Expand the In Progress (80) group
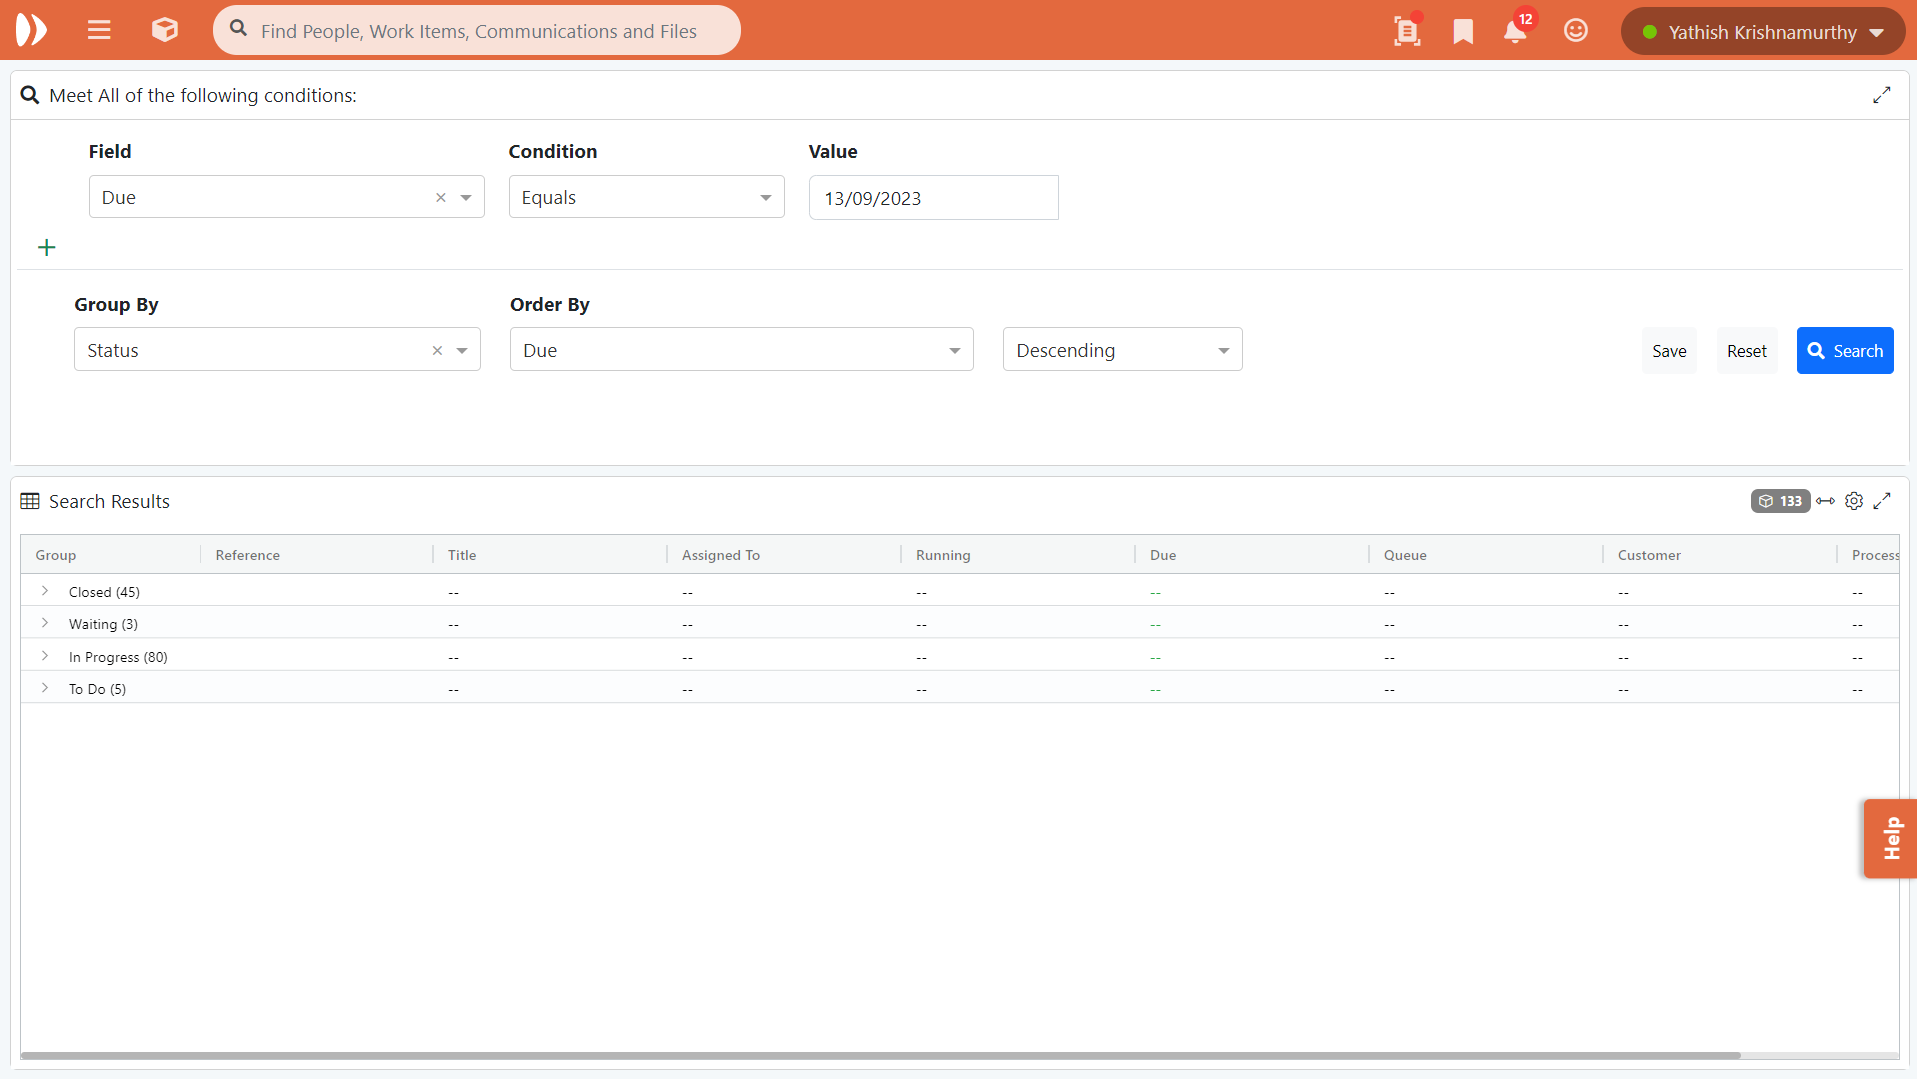Image resolution: width=1917 pixels, height=1079 pixels. tap(45, 657)
